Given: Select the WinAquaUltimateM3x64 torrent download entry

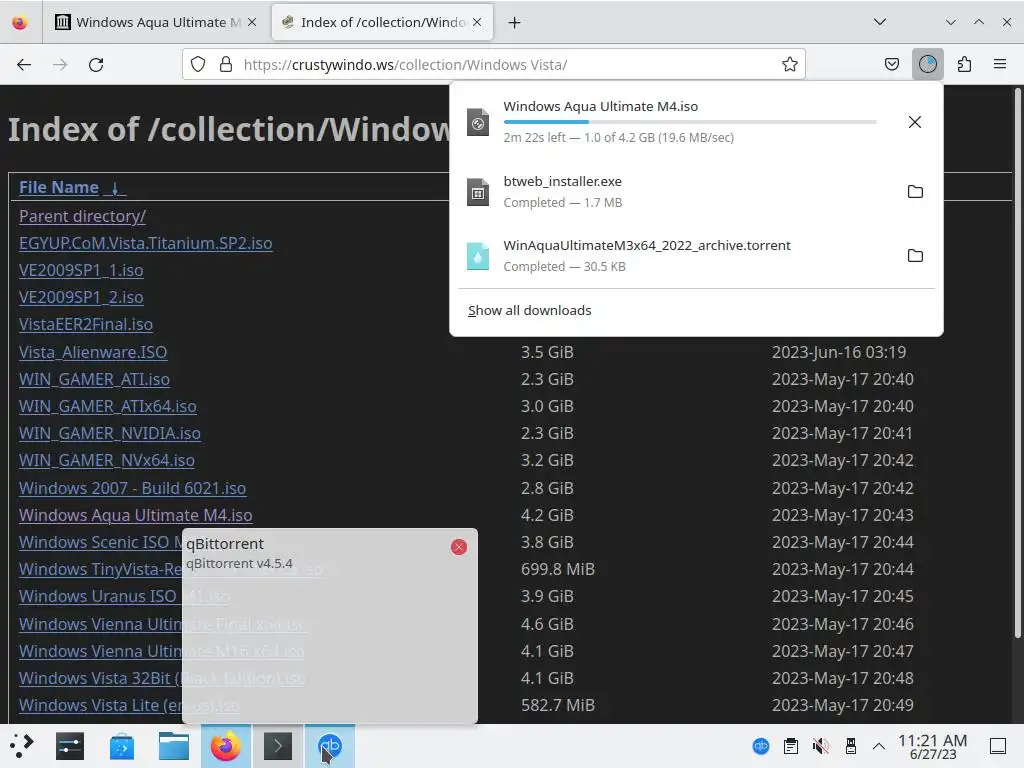Looking at the screenshot, I should point(696,255).
